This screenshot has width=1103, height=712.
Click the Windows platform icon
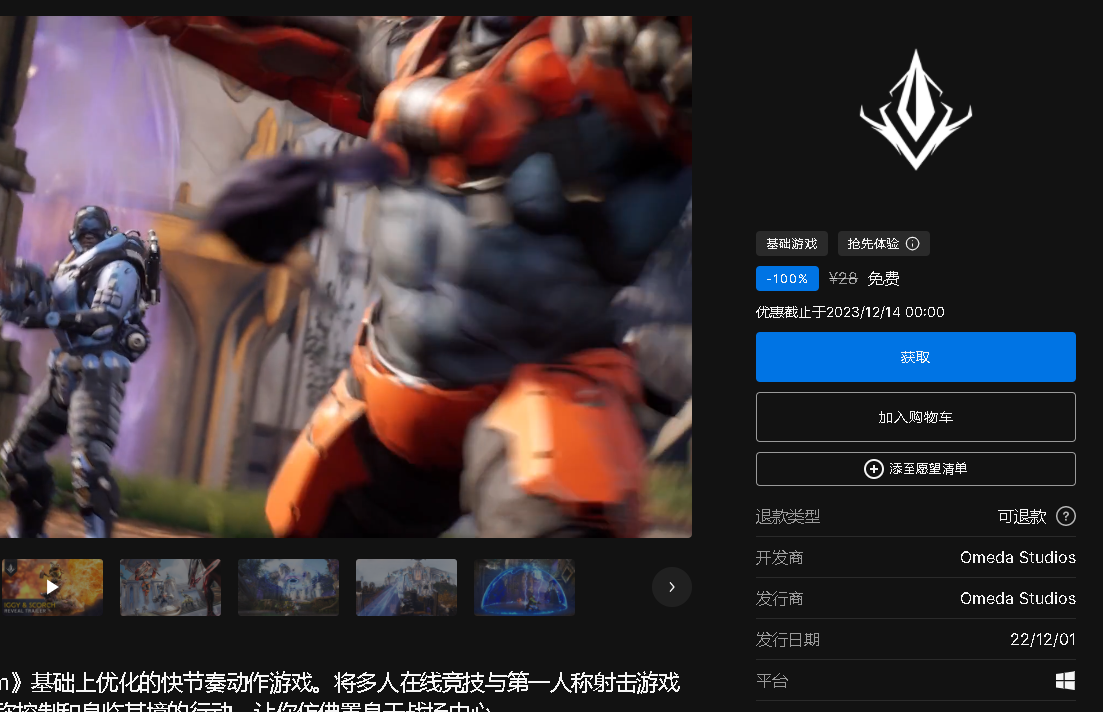[x=1067, y=680]
